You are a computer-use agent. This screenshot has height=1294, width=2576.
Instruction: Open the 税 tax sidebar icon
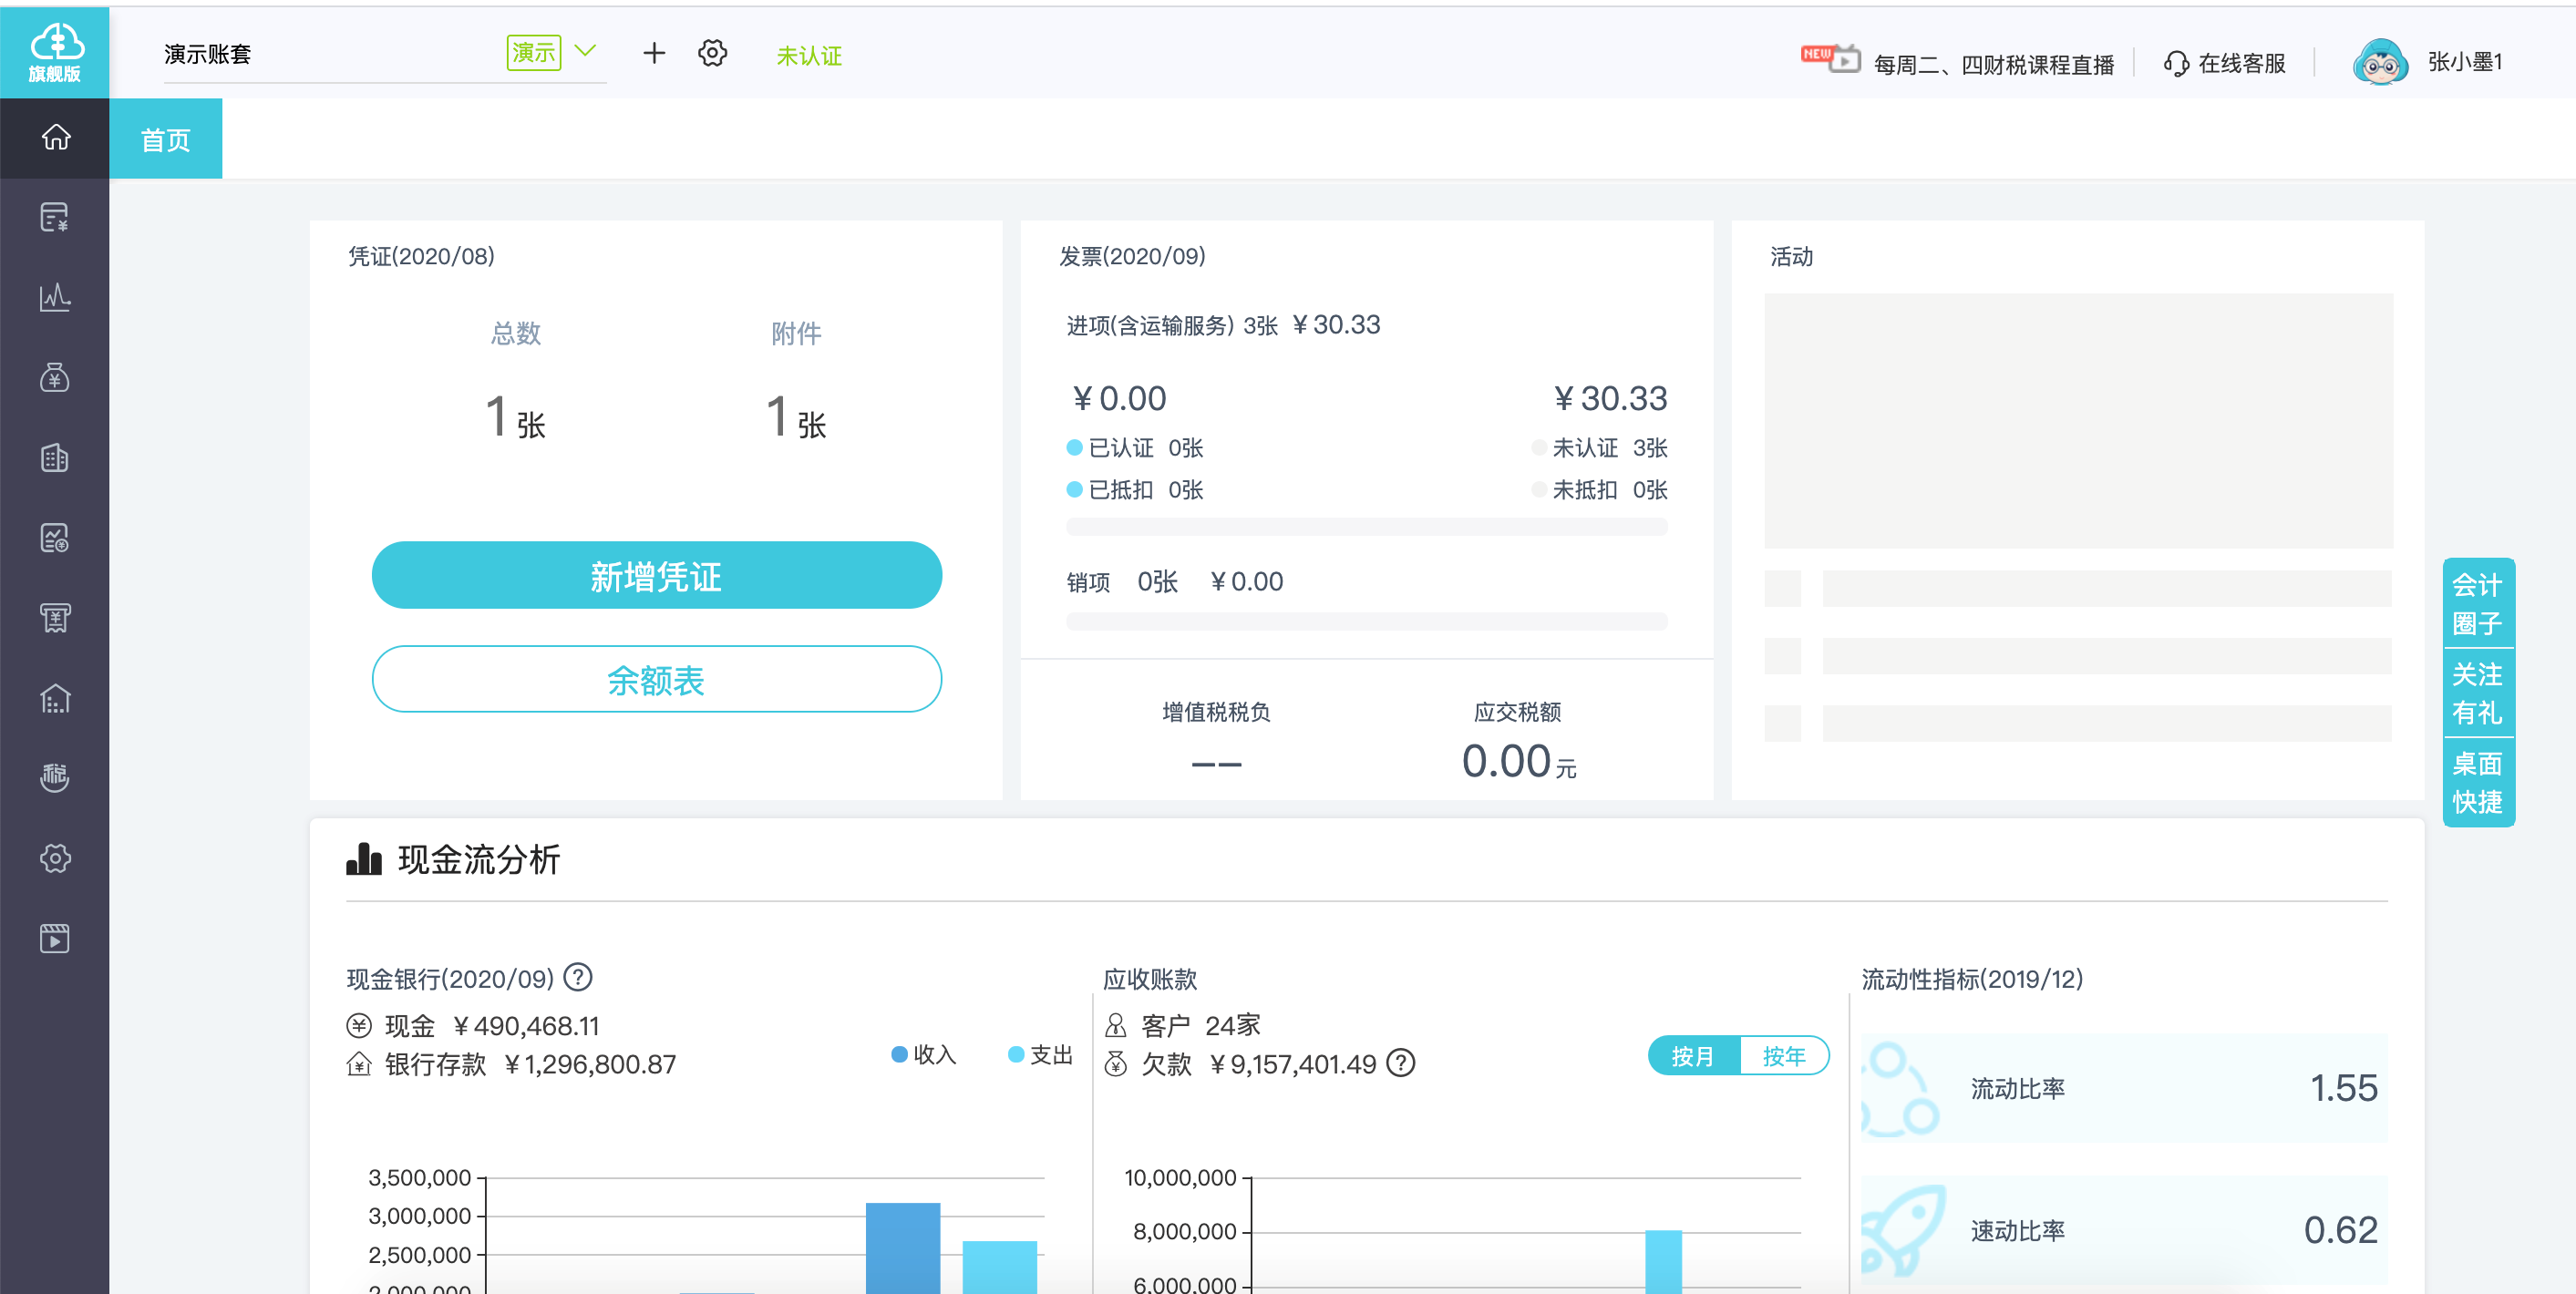(55, 777)
